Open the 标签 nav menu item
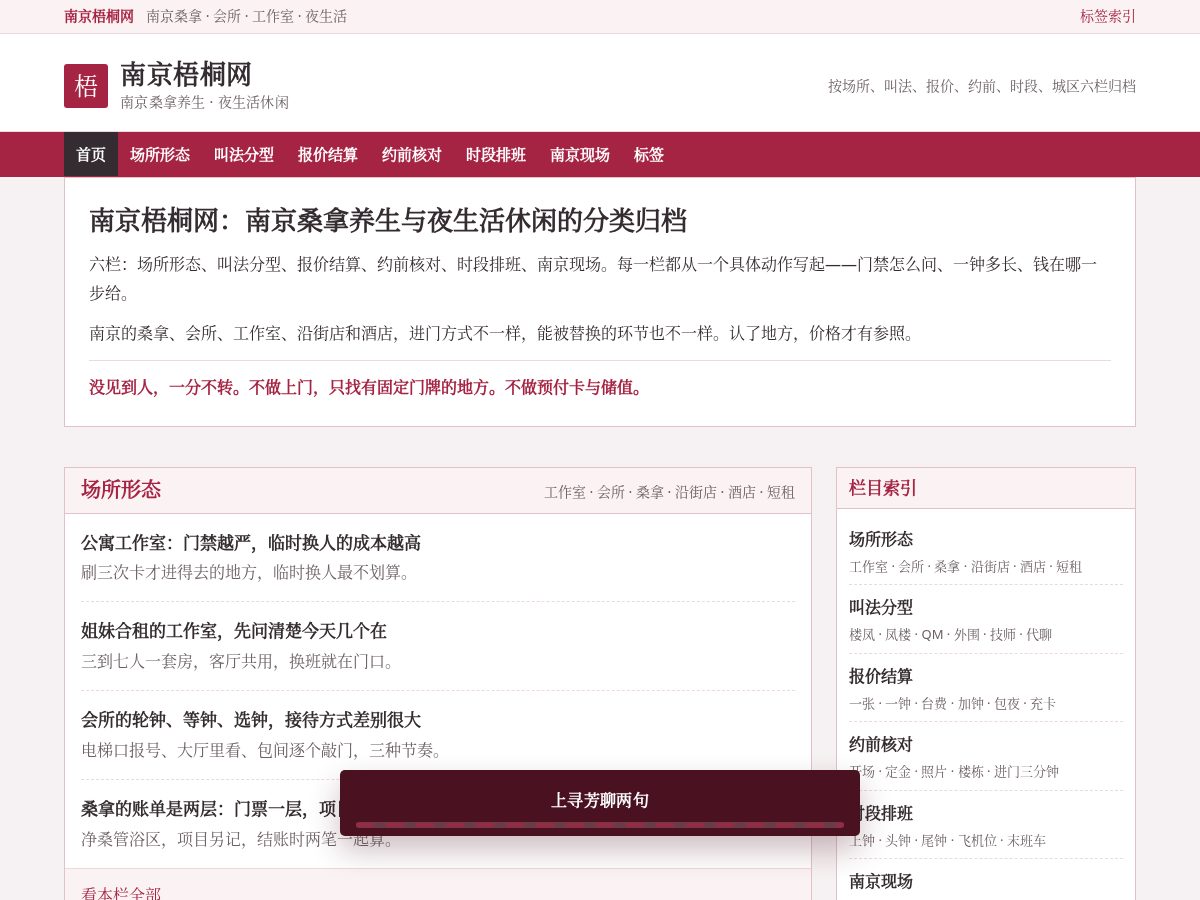Image resolution: width=1200 pixels, height=900 pixels. (x=649, y=154)
